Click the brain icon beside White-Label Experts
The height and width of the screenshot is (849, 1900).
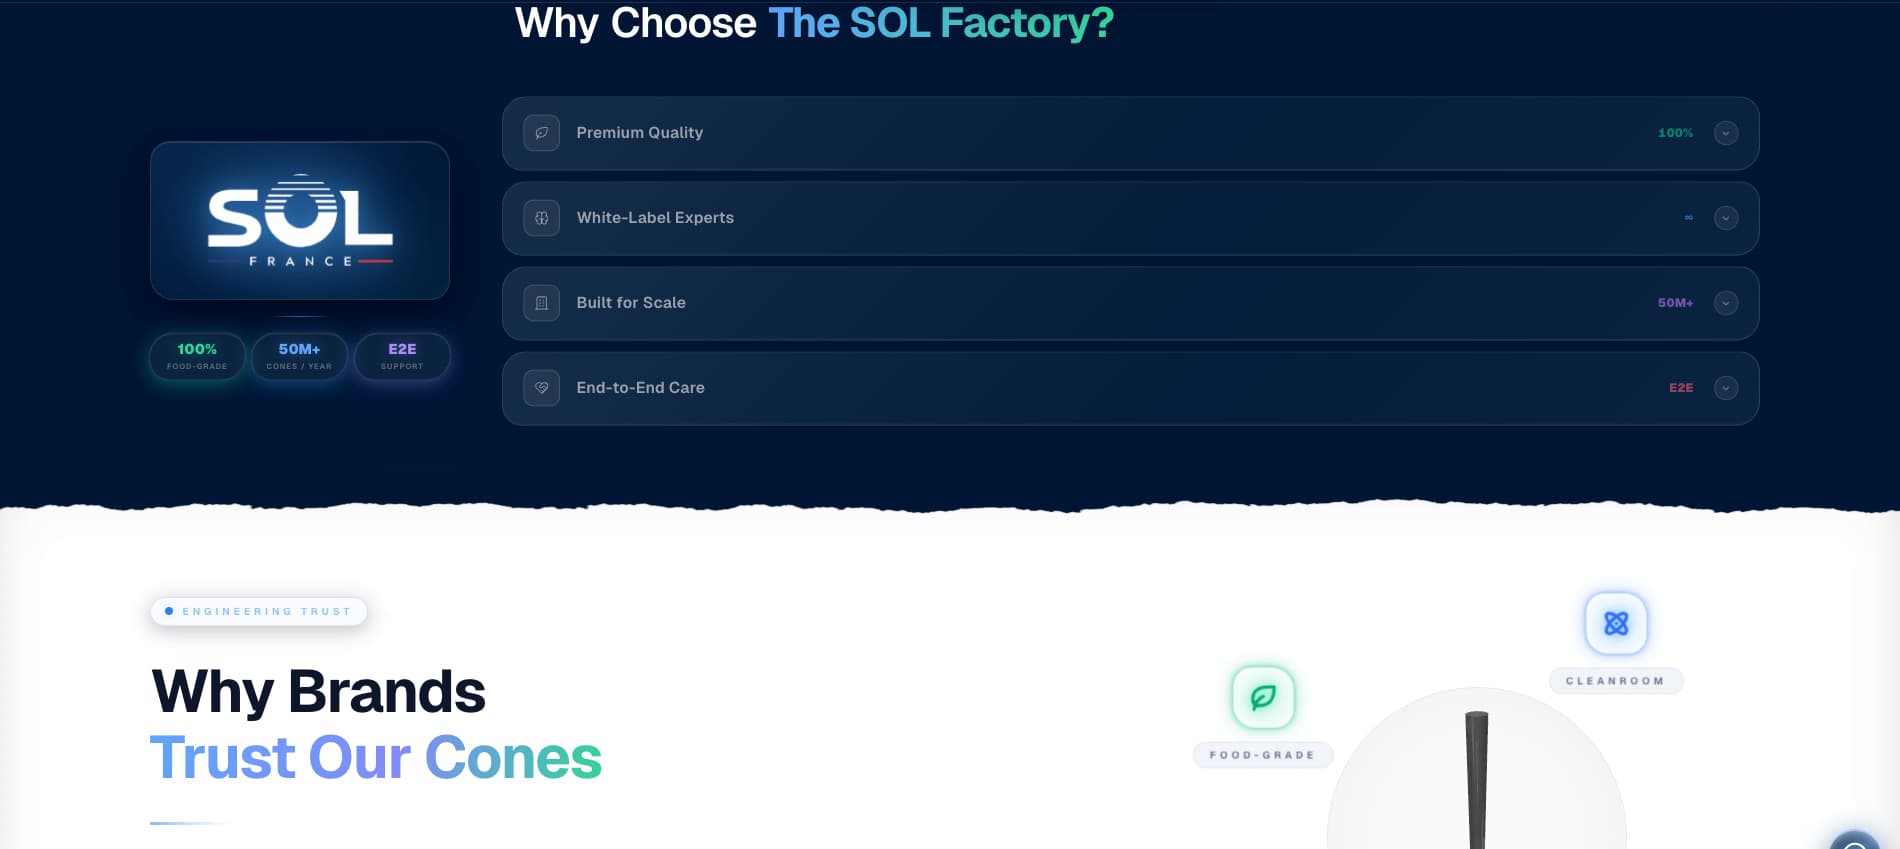(x=541, y=218)
